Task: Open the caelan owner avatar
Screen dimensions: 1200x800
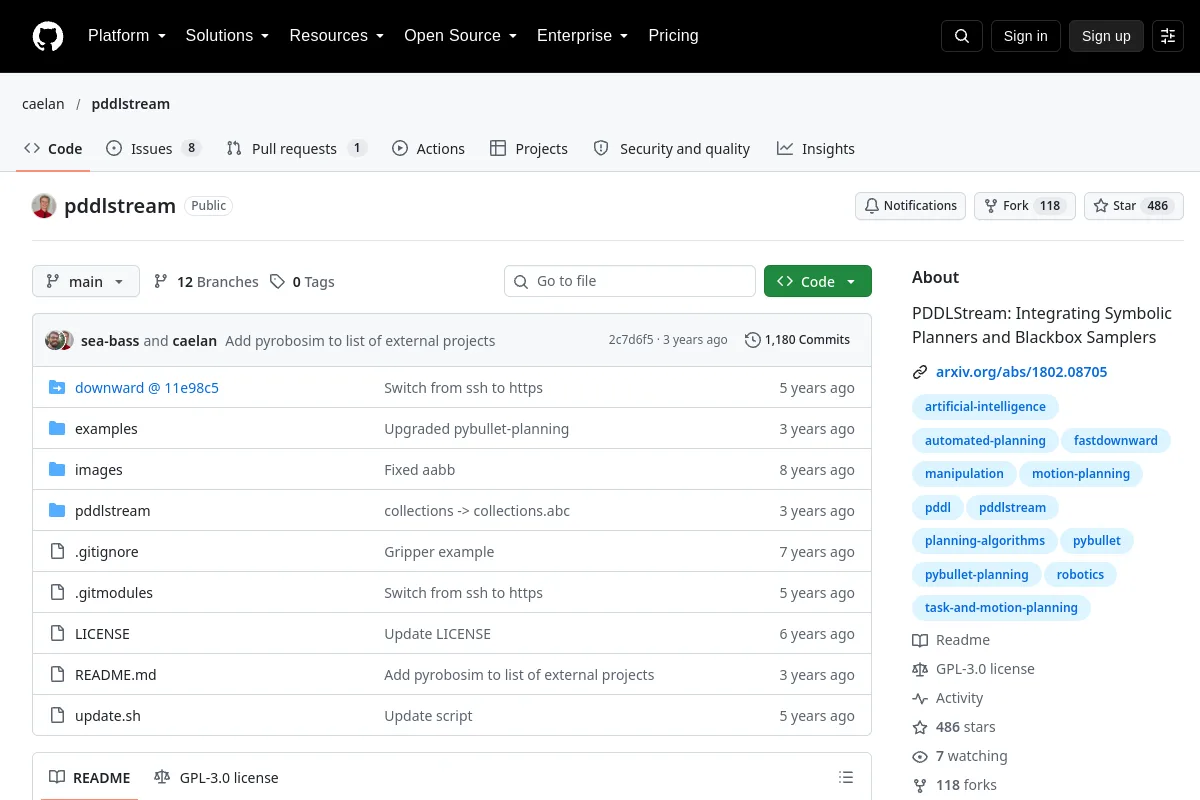Action: click(44, 206)
